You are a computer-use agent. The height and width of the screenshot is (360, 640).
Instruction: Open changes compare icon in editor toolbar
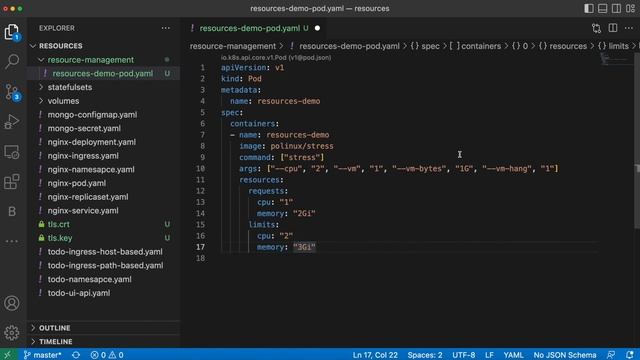596,28
